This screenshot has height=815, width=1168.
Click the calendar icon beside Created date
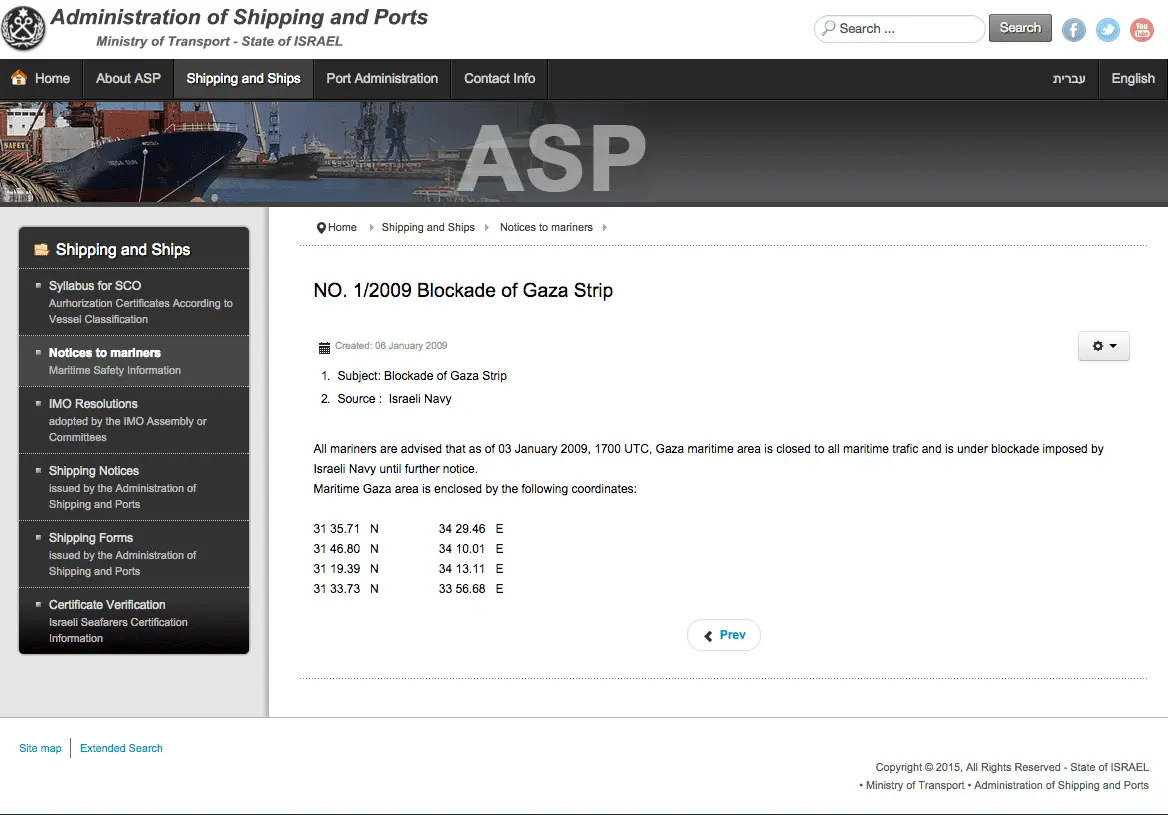pos(324,347)
